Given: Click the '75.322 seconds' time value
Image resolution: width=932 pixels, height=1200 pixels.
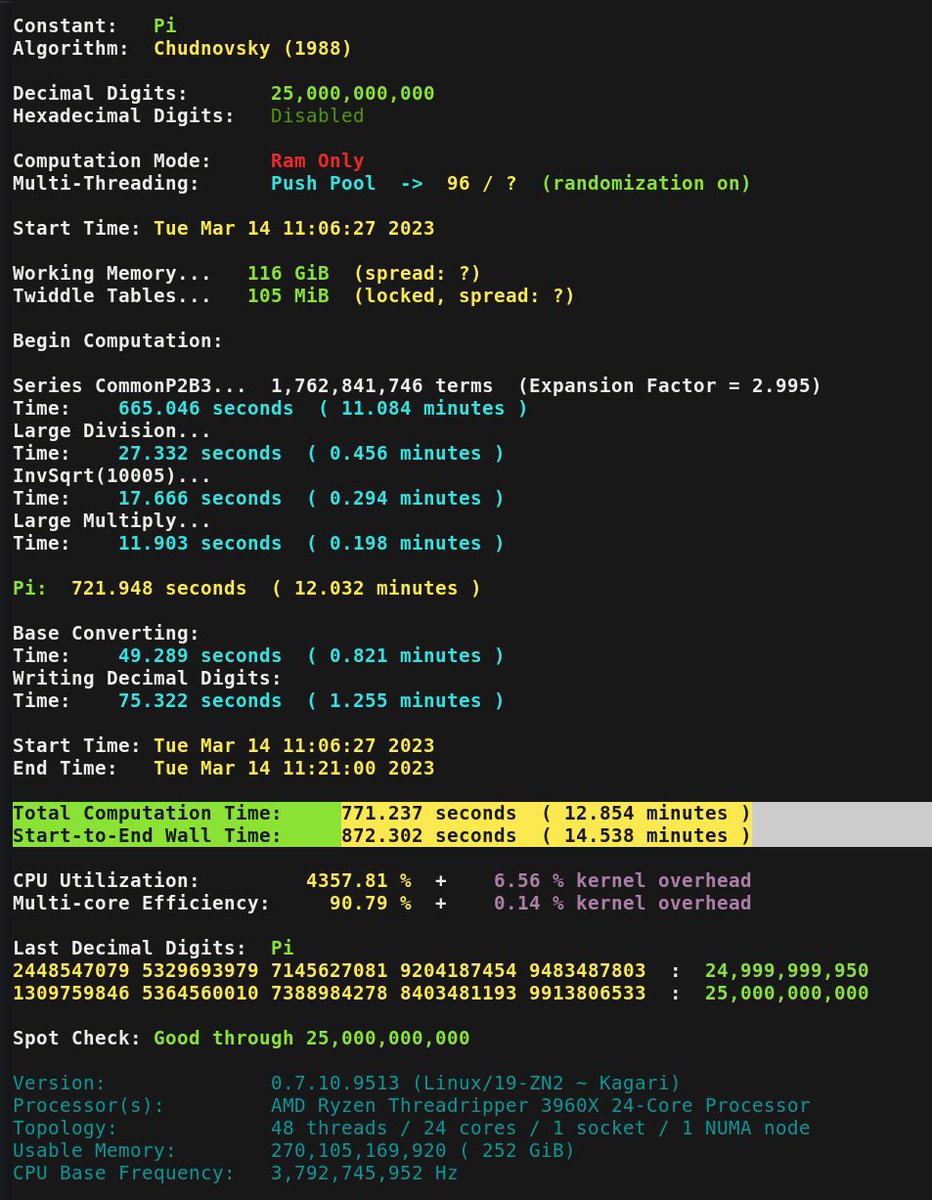Looking at the screenshot, I should 199,700.
